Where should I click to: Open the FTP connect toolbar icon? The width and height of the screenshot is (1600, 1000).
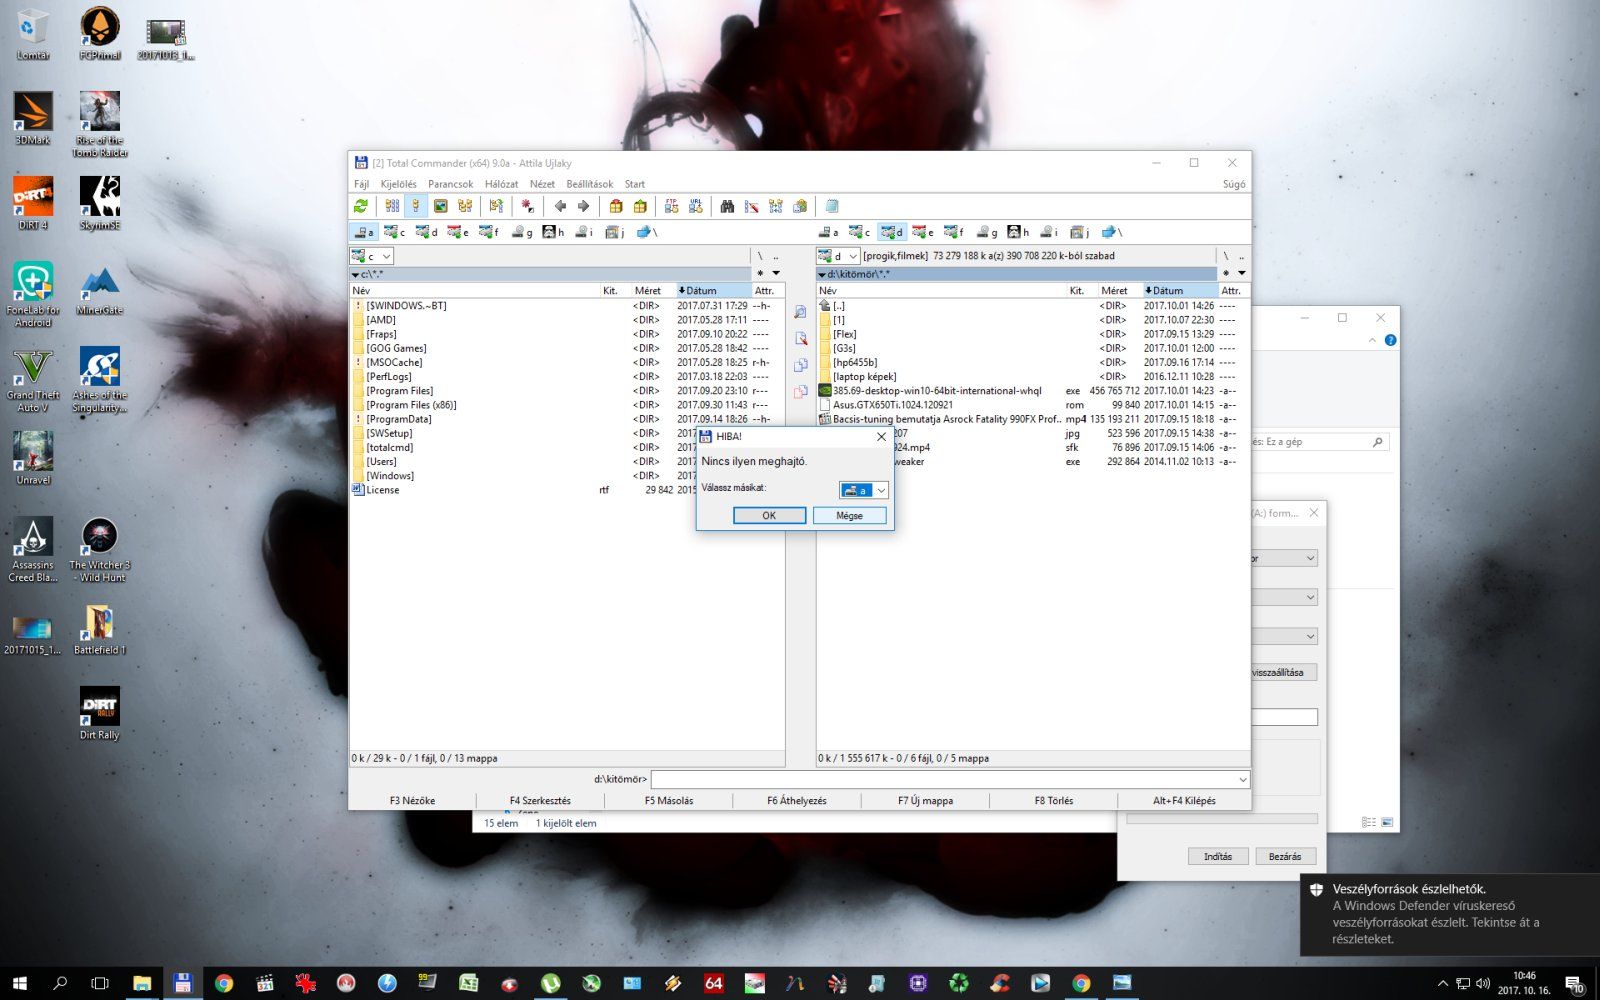tap(671, 206)
